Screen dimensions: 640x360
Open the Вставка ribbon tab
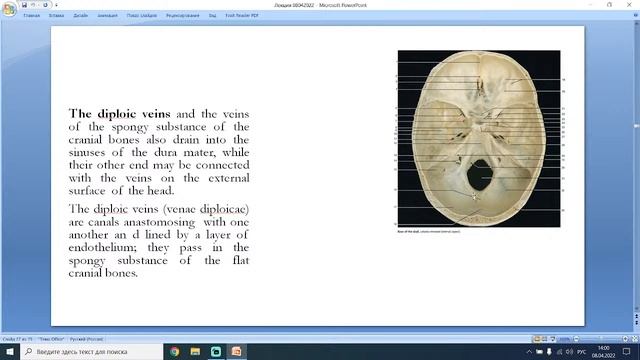point(56,16)
